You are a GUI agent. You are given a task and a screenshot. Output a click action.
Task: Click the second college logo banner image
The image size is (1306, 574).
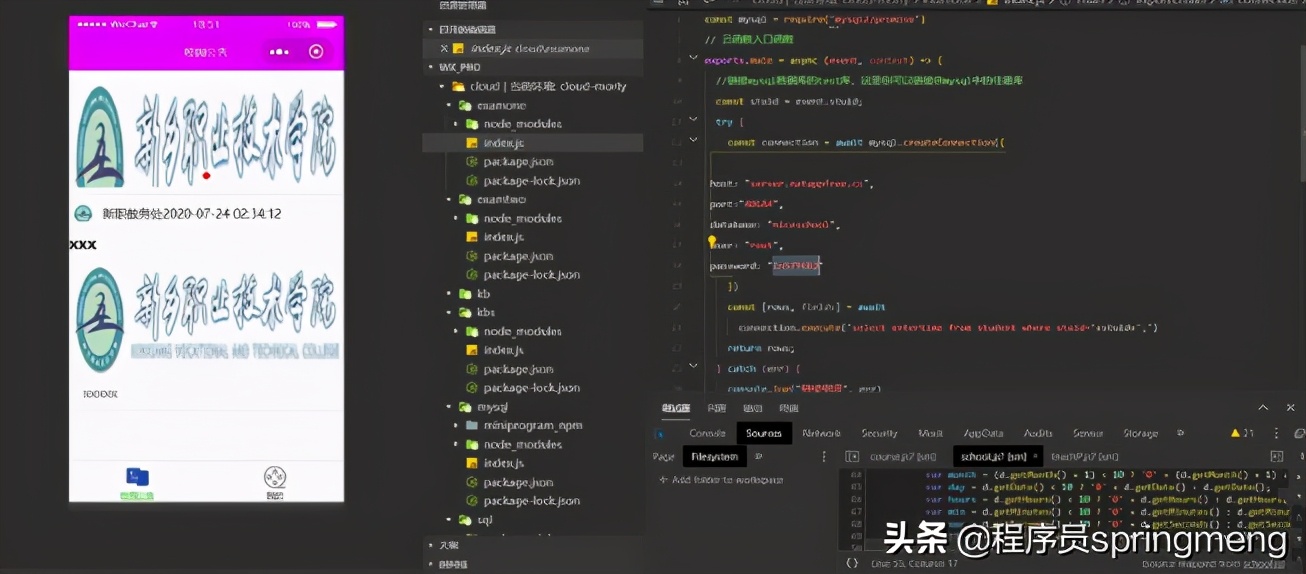pos(206,318)
